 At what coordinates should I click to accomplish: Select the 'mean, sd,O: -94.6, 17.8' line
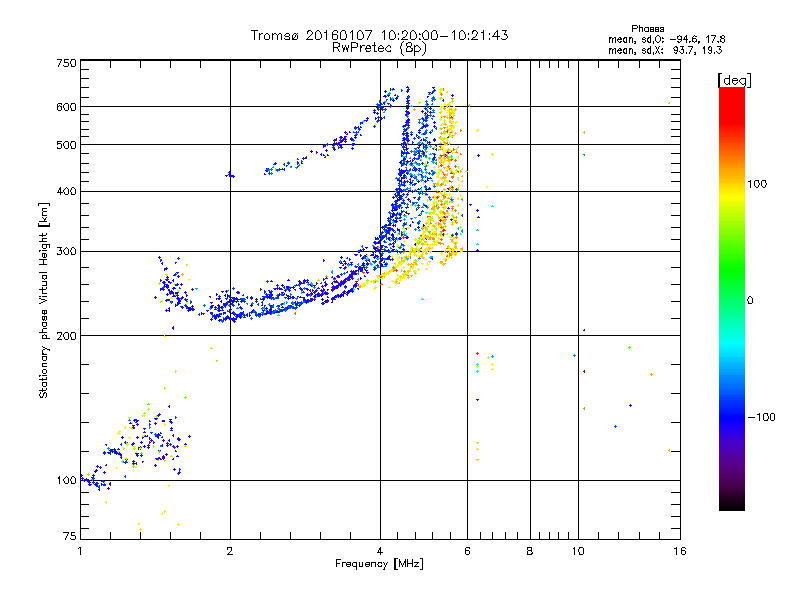click(667, 39)
